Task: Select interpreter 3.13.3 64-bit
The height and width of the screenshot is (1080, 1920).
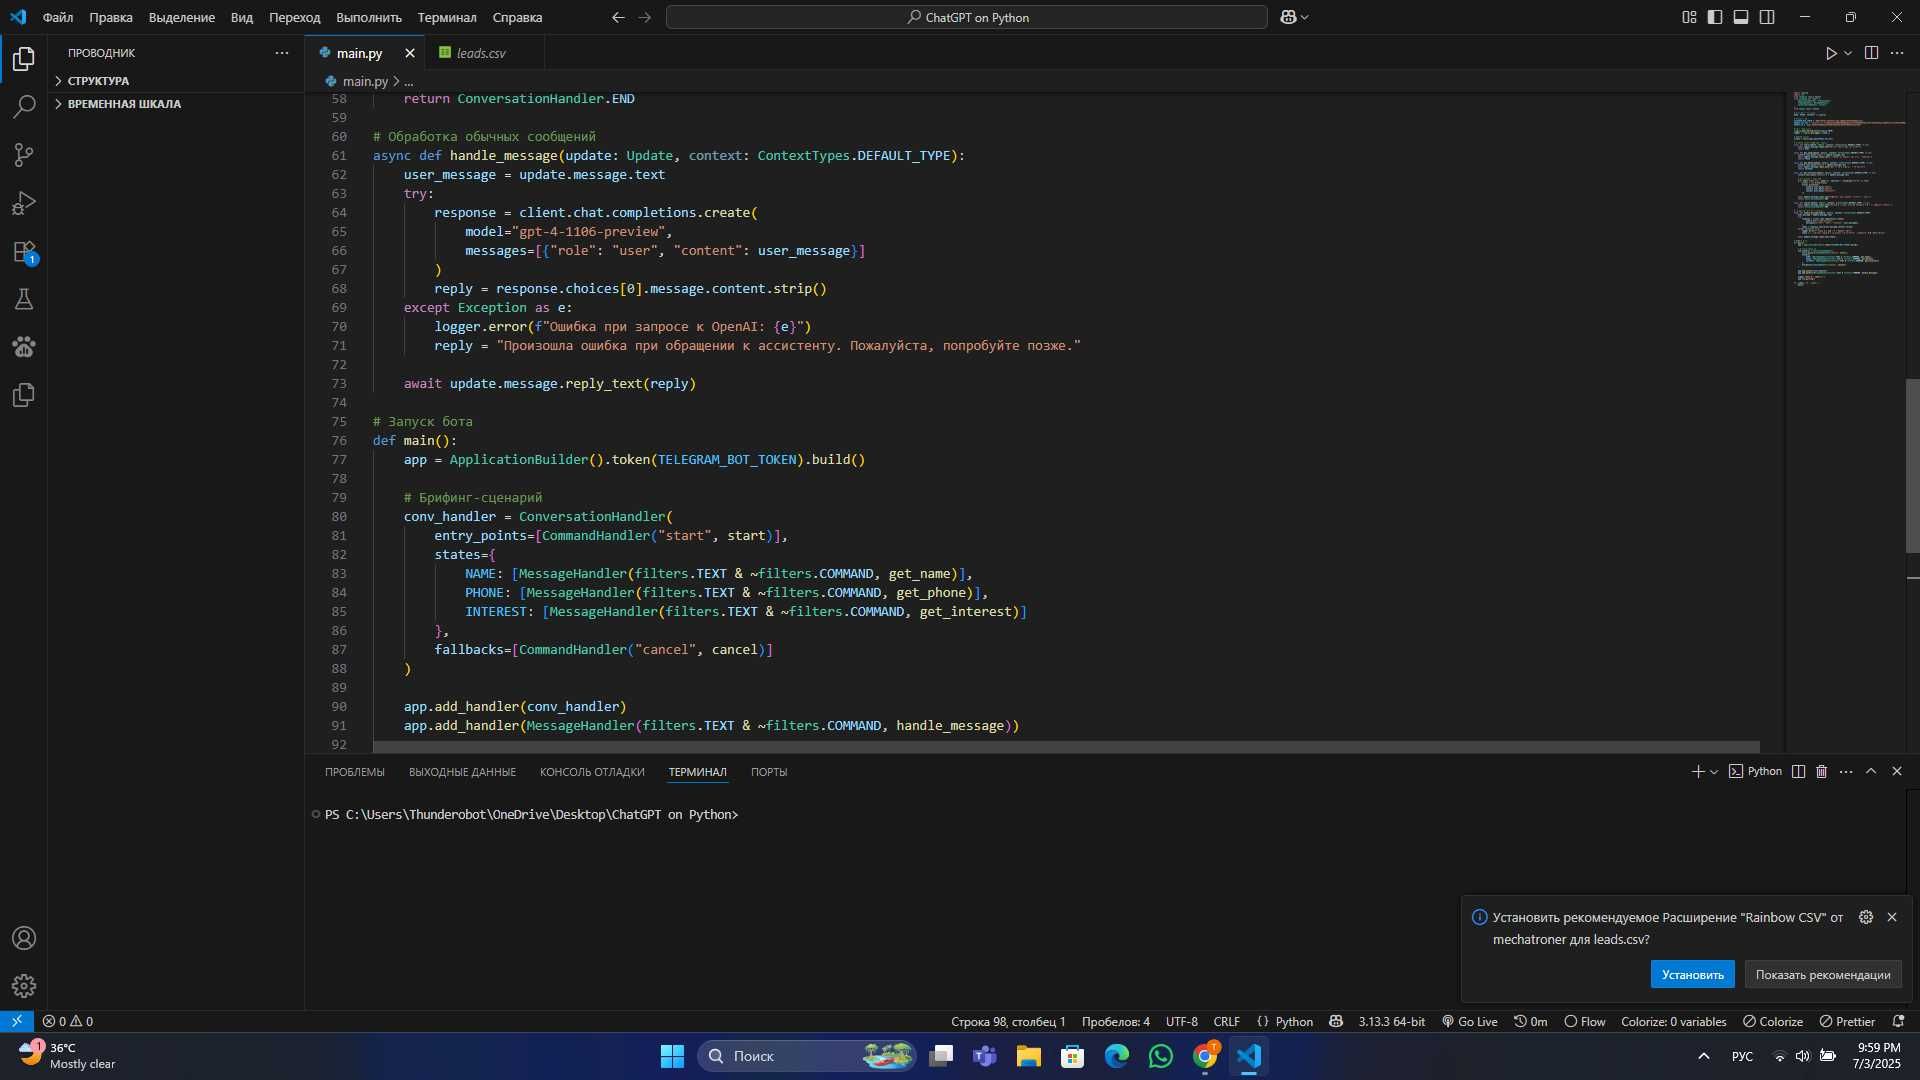Action: (x=1391, y=1021)
